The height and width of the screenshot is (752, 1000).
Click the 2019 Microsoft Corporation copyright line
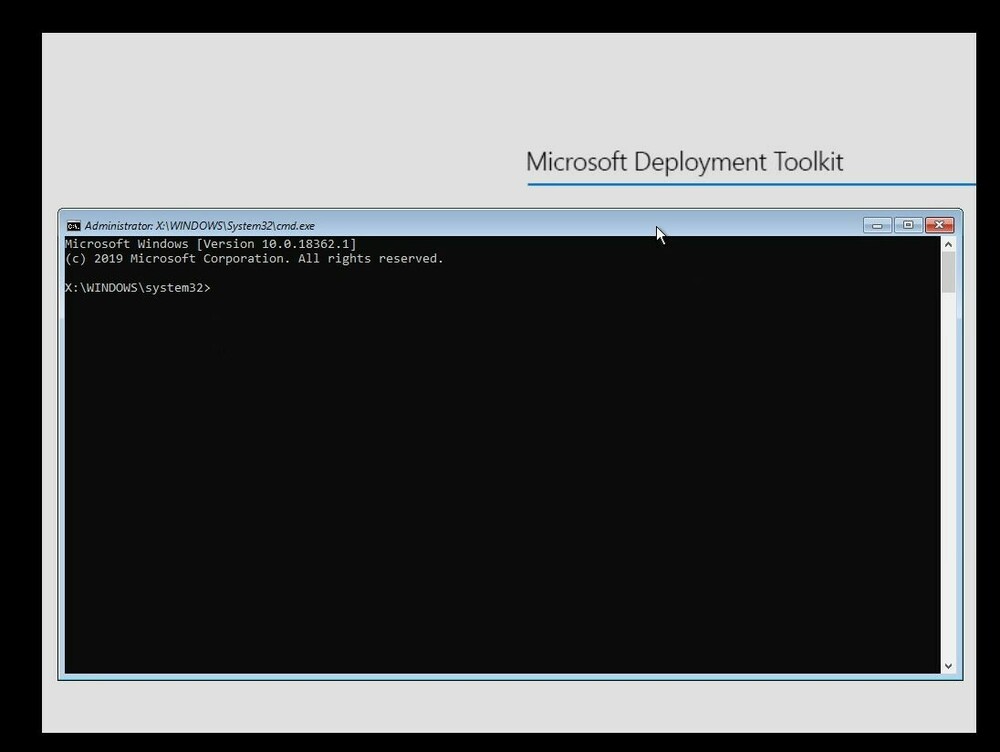point(254,259)
